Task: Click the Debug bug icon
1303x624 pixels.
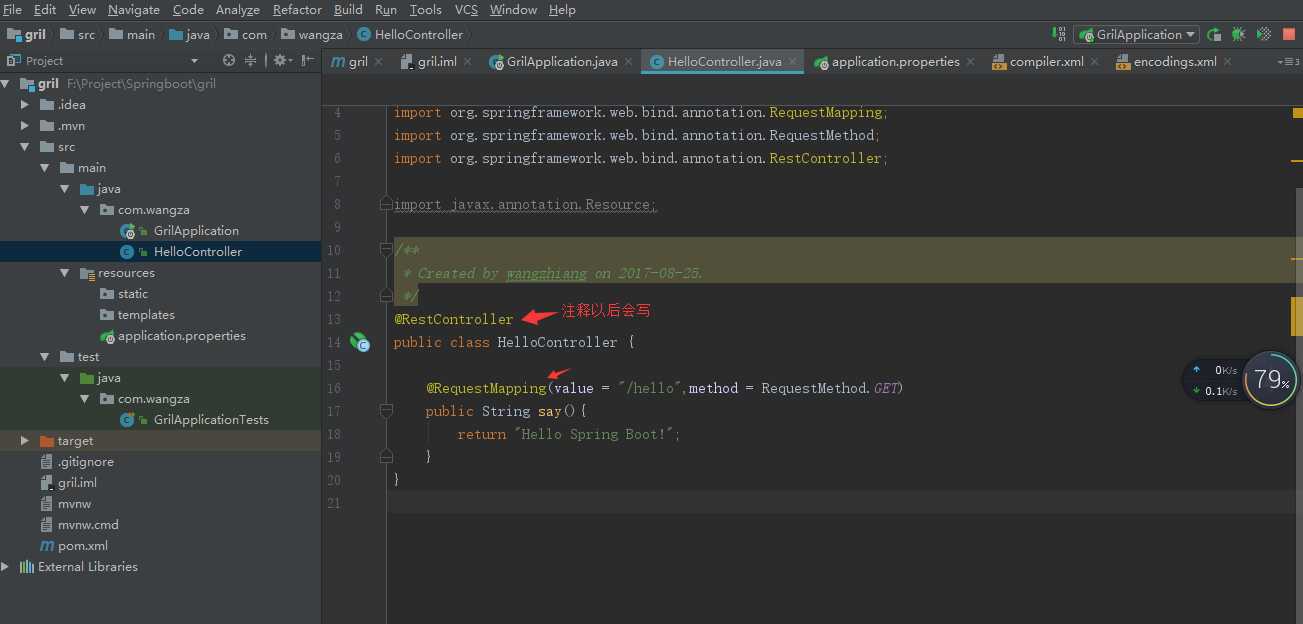Action: click(x=1238, y=34)
